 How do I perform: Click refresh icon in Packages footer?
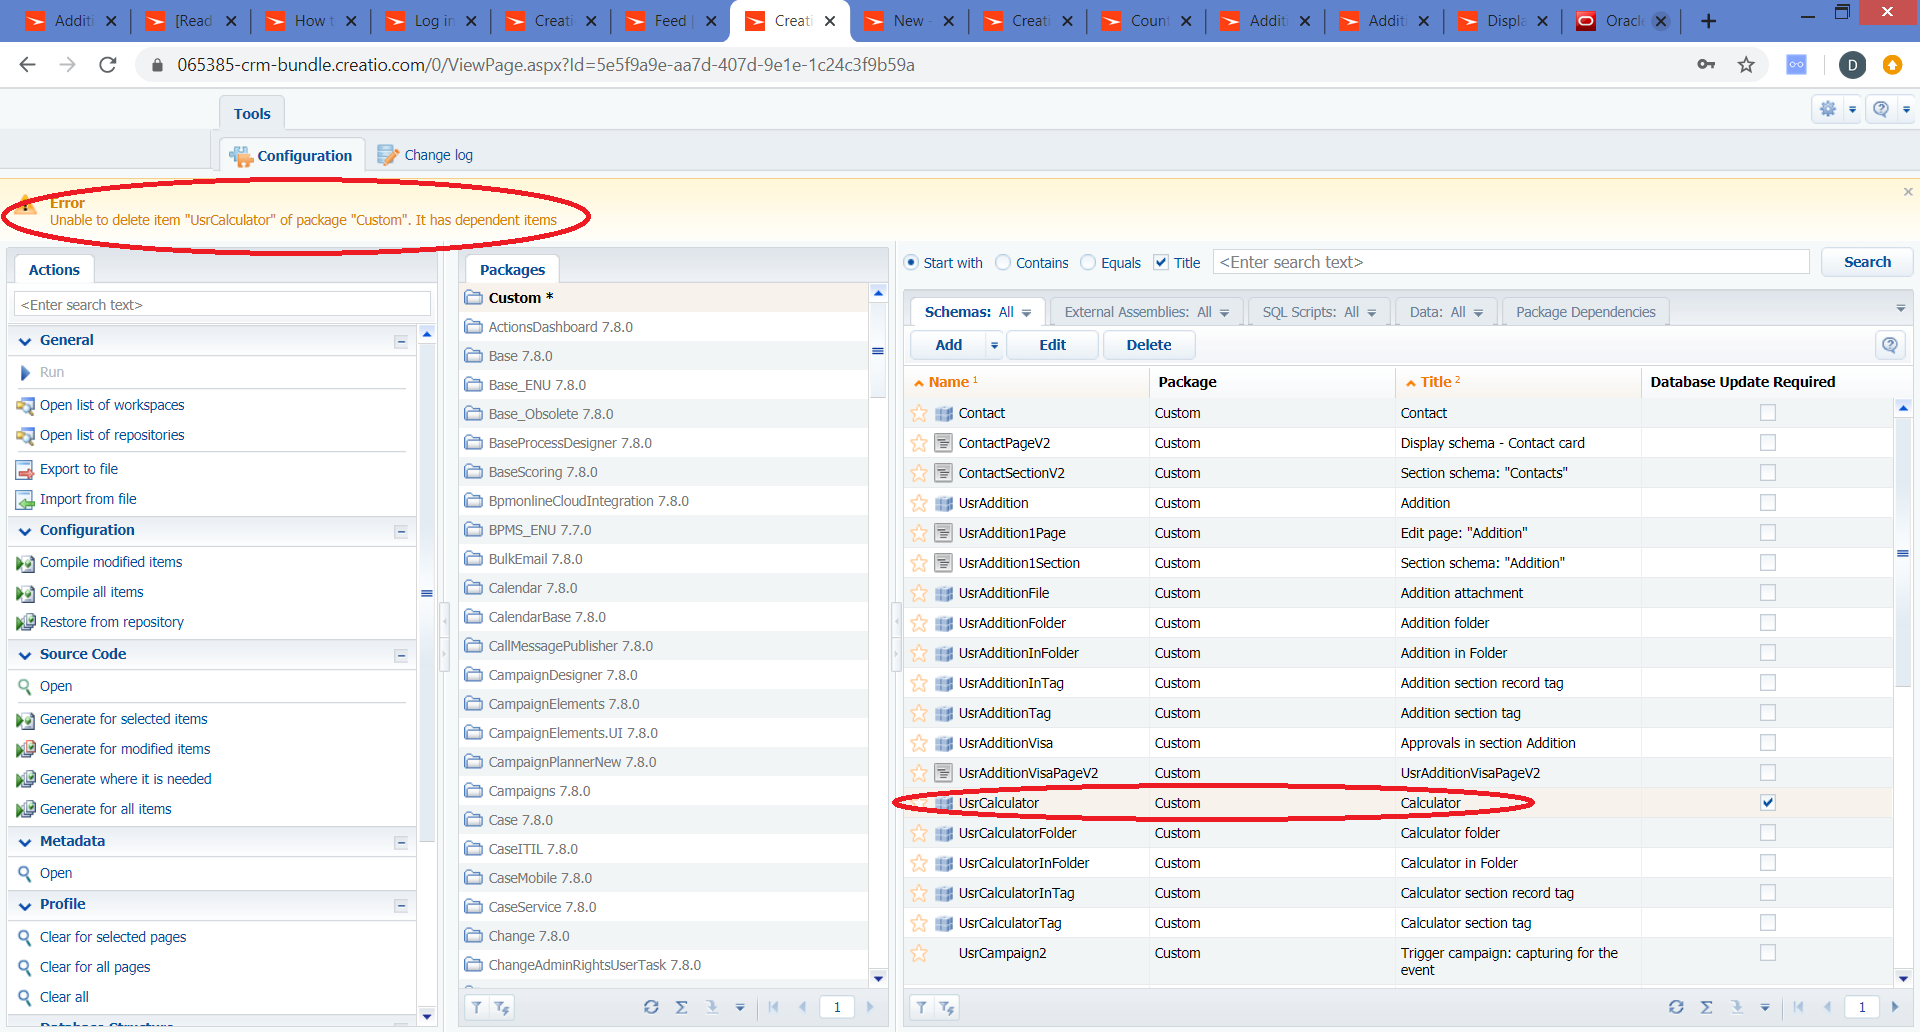coord(651,1007)
